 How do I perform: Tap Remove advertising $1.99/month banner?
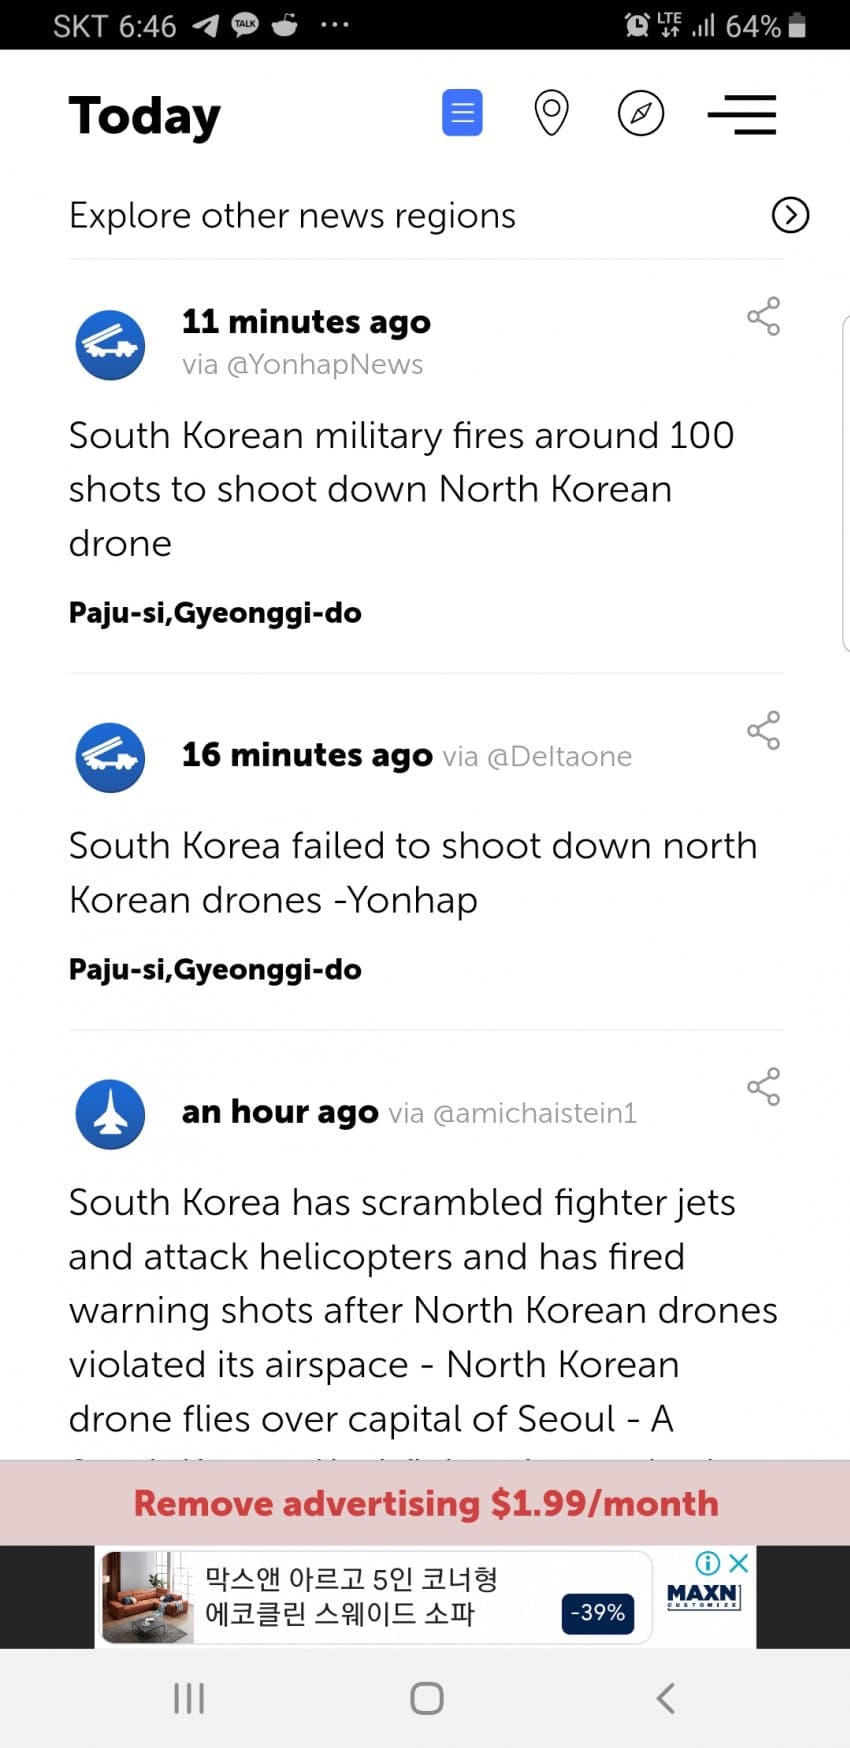pyautogui.click(x=425, y=1503)
